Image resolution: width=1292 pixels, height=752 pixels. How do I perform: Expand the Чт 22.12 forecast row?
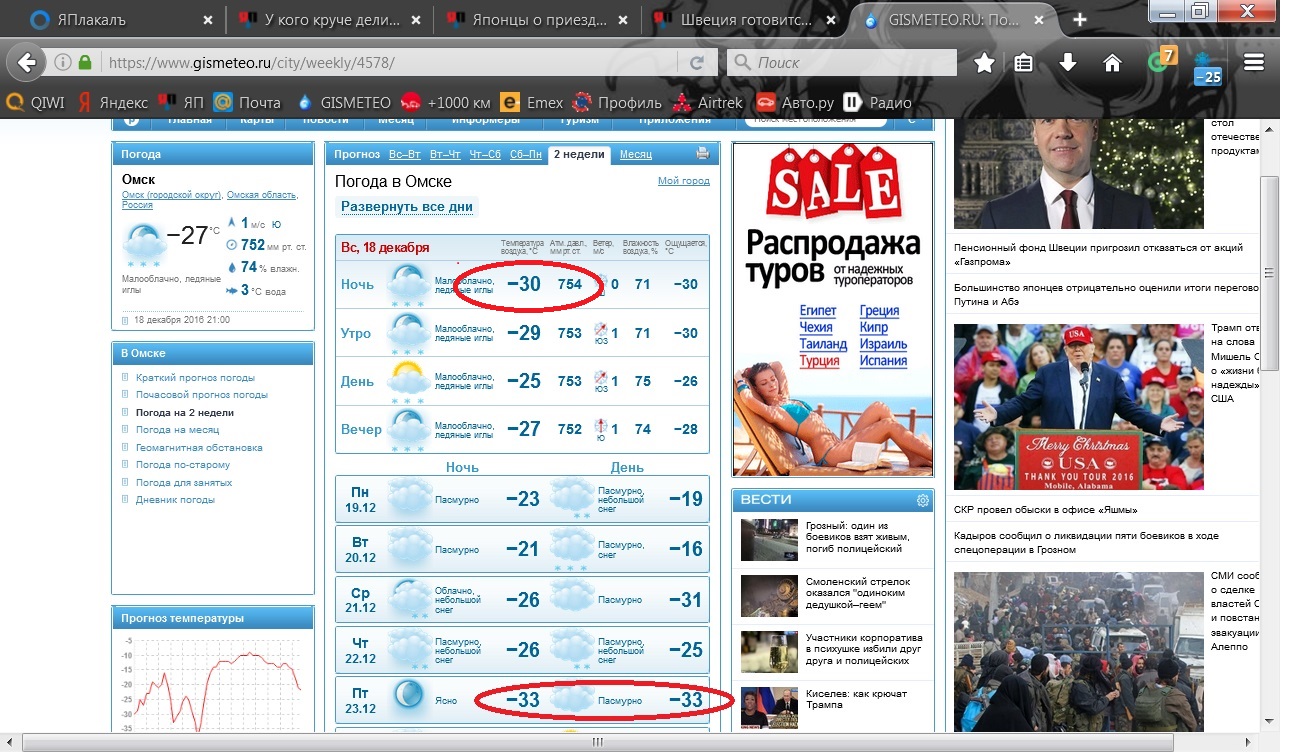tap(522, 650)
